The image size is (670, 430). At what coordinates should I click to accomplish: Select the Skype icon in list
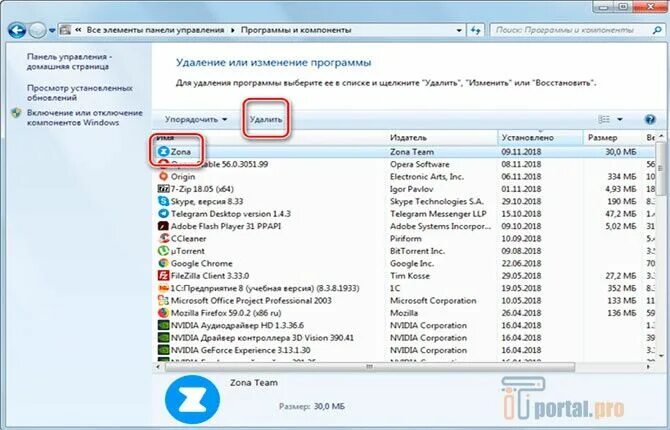[x=163, y=201]
